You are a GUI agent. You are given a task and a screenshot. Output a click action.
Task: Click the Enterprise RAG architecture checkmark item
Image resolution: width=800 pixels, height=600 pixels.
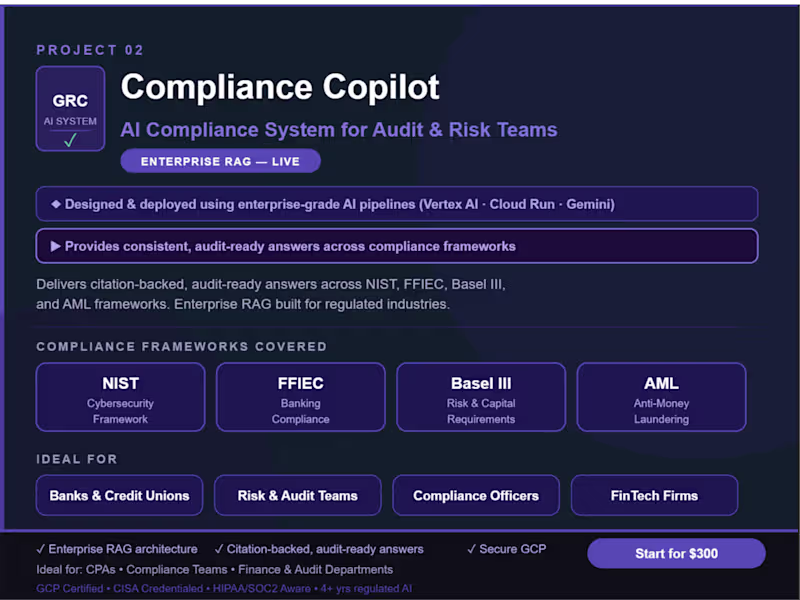(116, 549)
